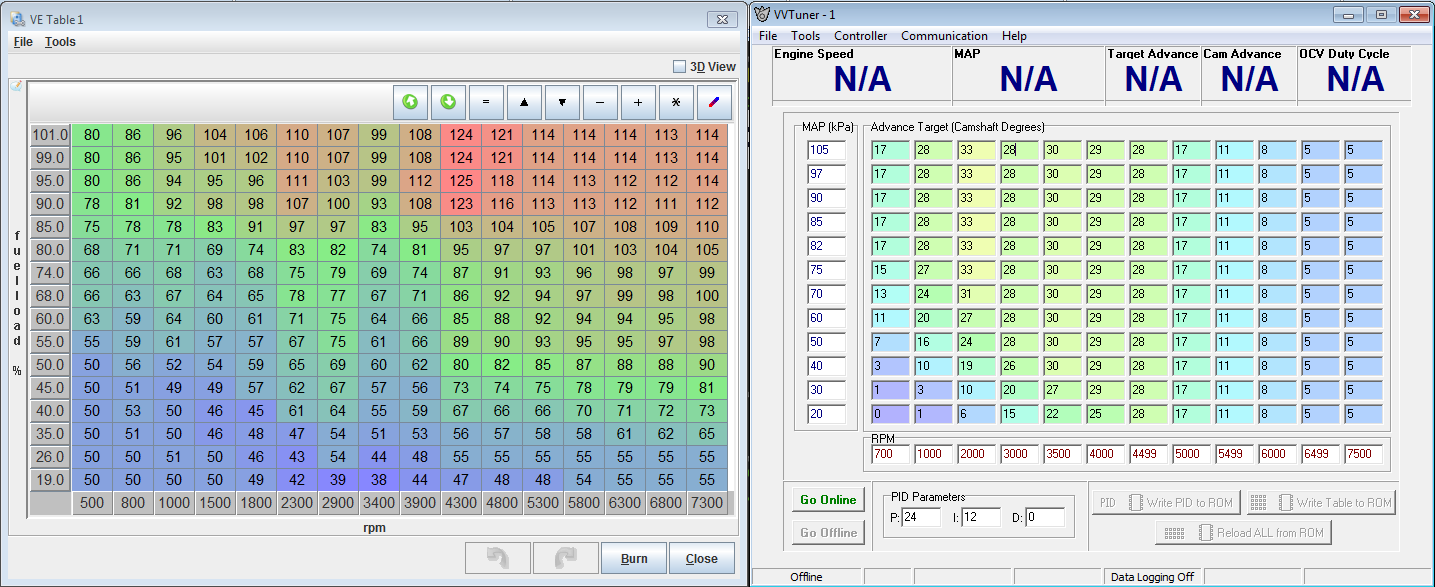Image resolution: width=1435 pixels, height=587 pixels.
Task: Edit the P value in PID Parameters
Action: [x=921, y=517]
